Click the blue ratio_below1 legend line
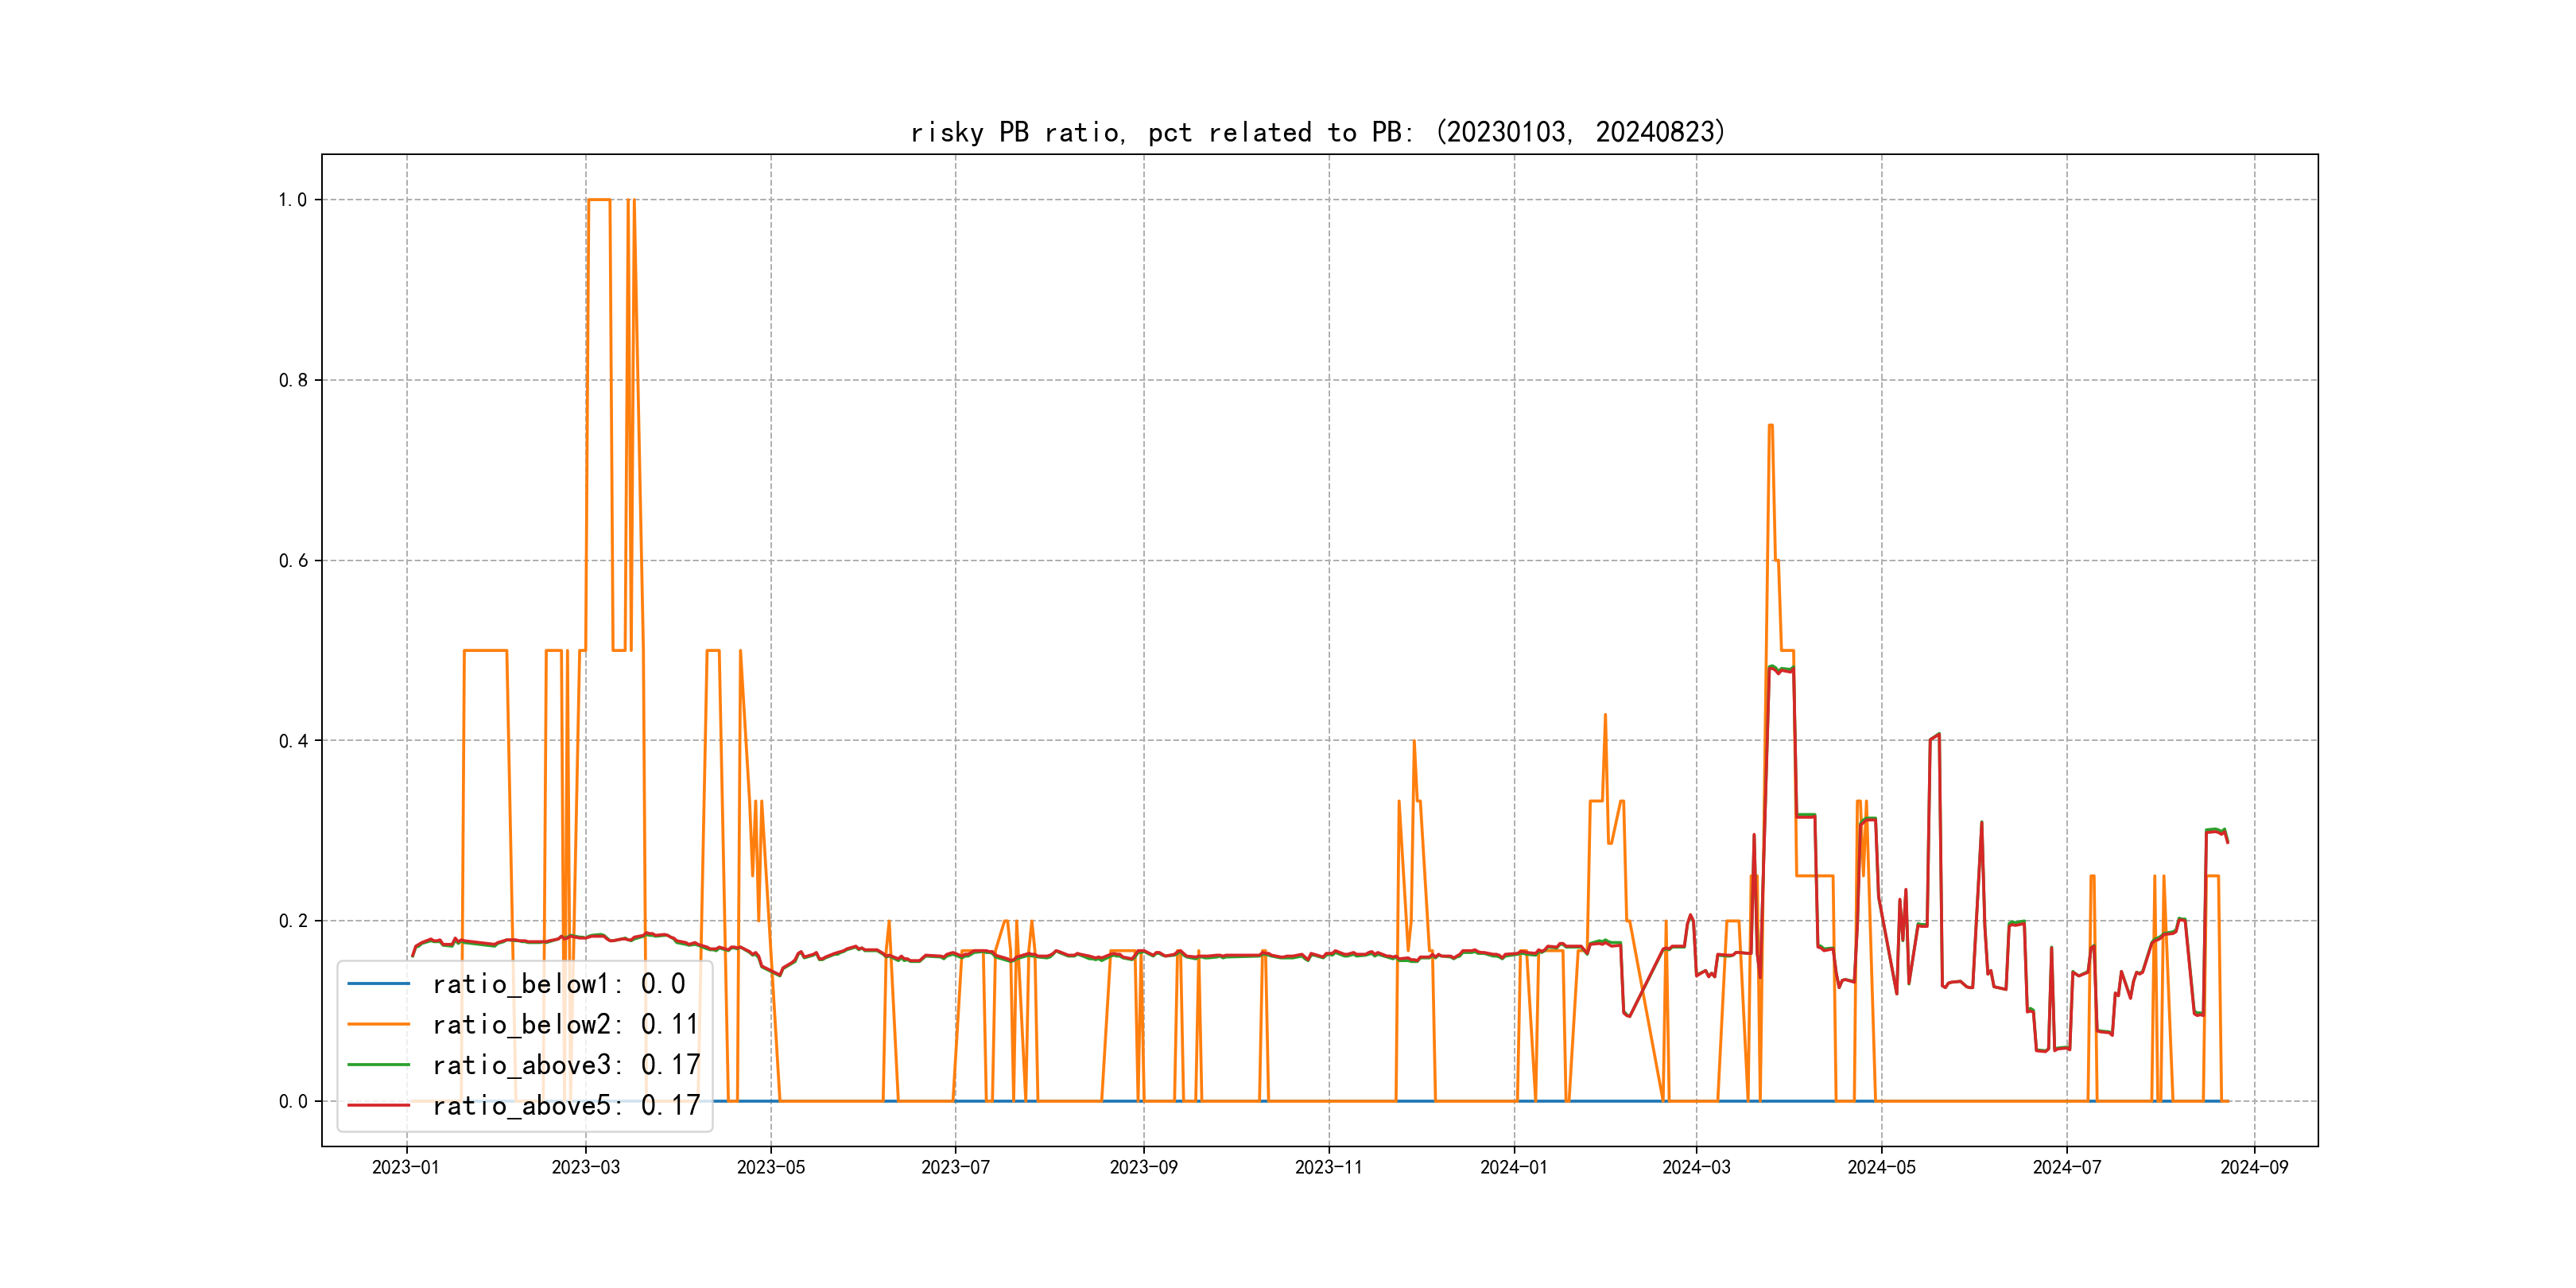The width and height of the screenshot is (2576, 1288). 378,984
